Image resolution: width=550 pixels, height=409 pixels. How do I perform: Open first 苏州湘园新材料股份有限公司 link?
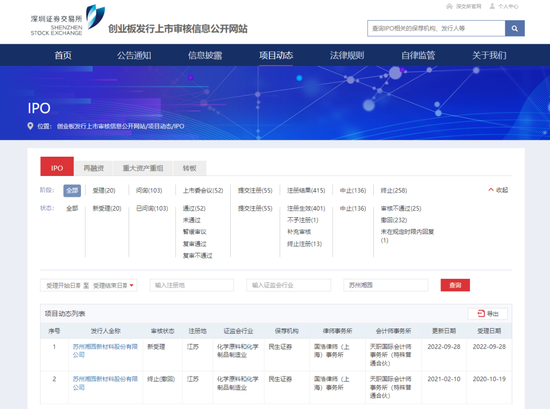point(105,351)
